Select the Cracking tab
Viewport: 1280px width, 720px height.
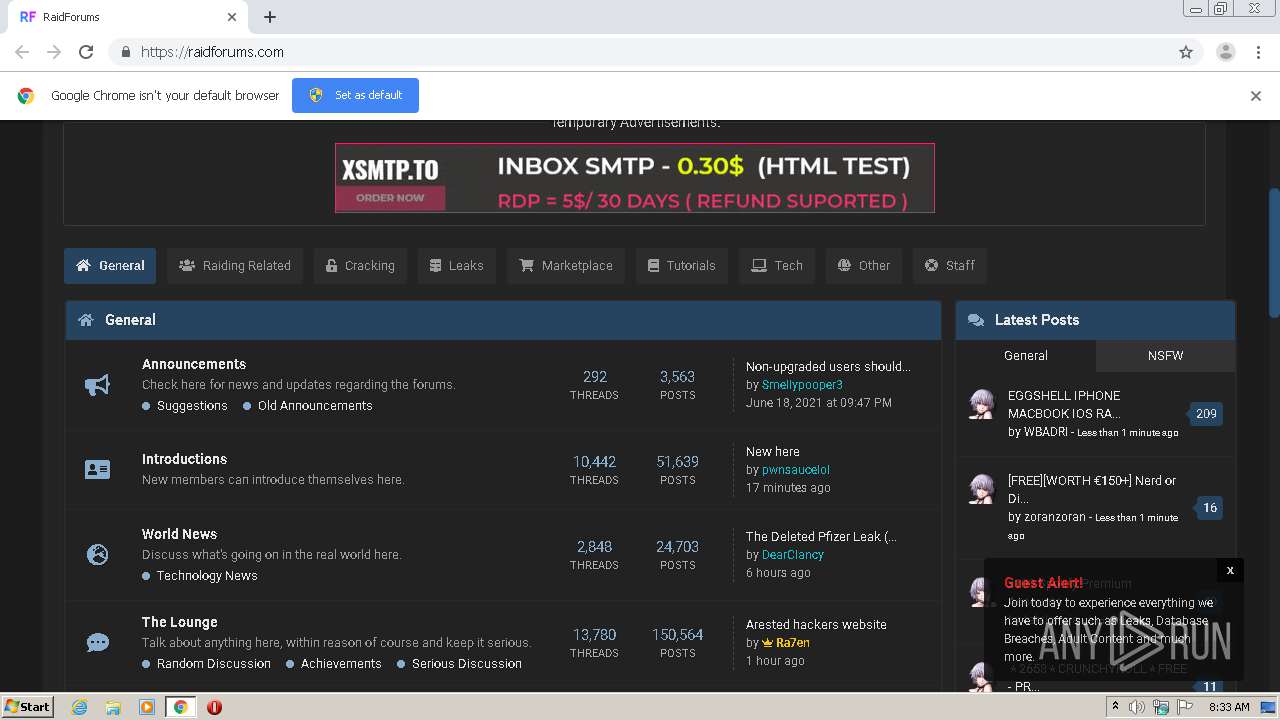[360, 266]
